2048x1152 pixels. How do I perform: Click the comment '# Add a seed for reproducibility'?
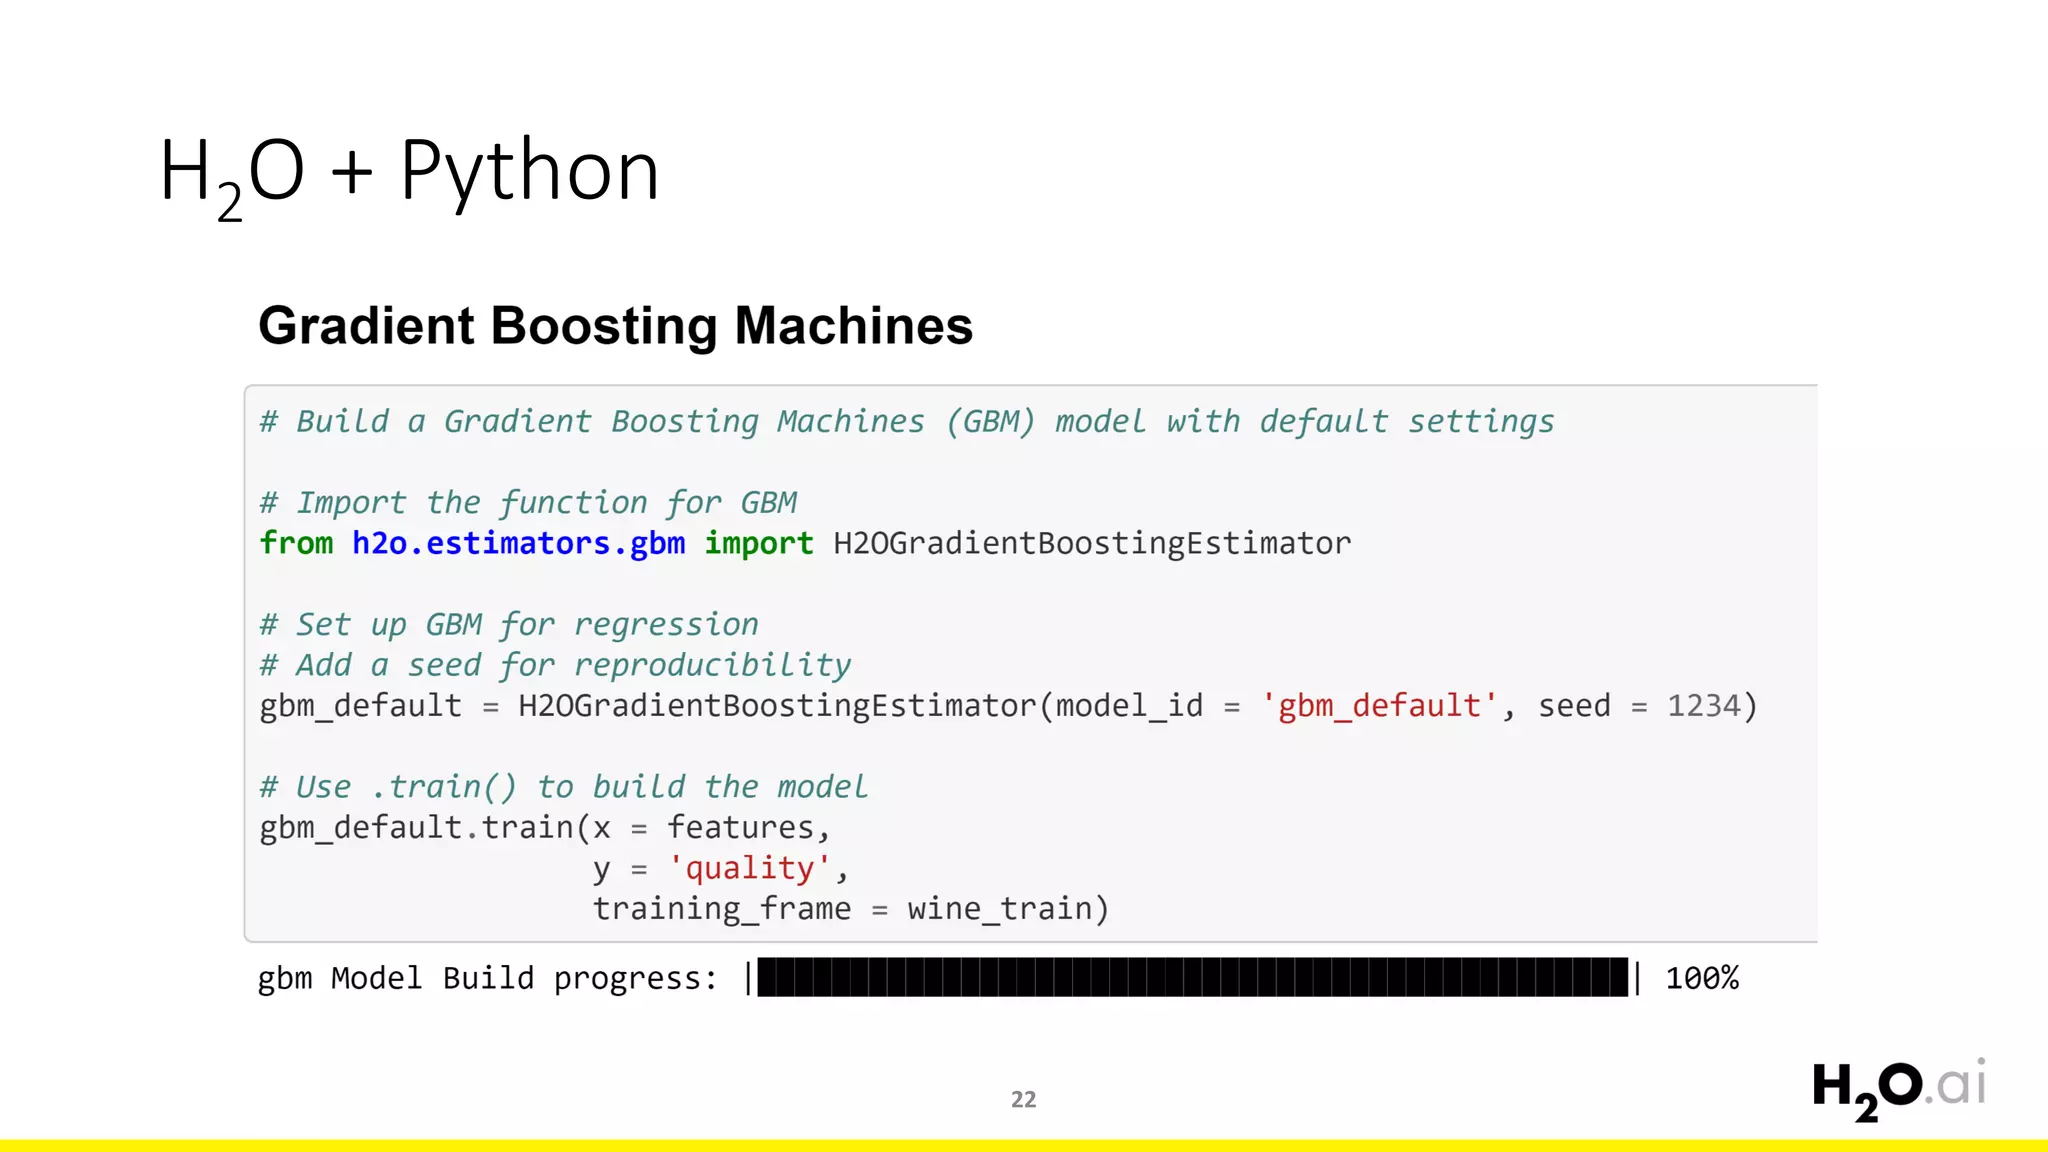[x=555, y=665]
